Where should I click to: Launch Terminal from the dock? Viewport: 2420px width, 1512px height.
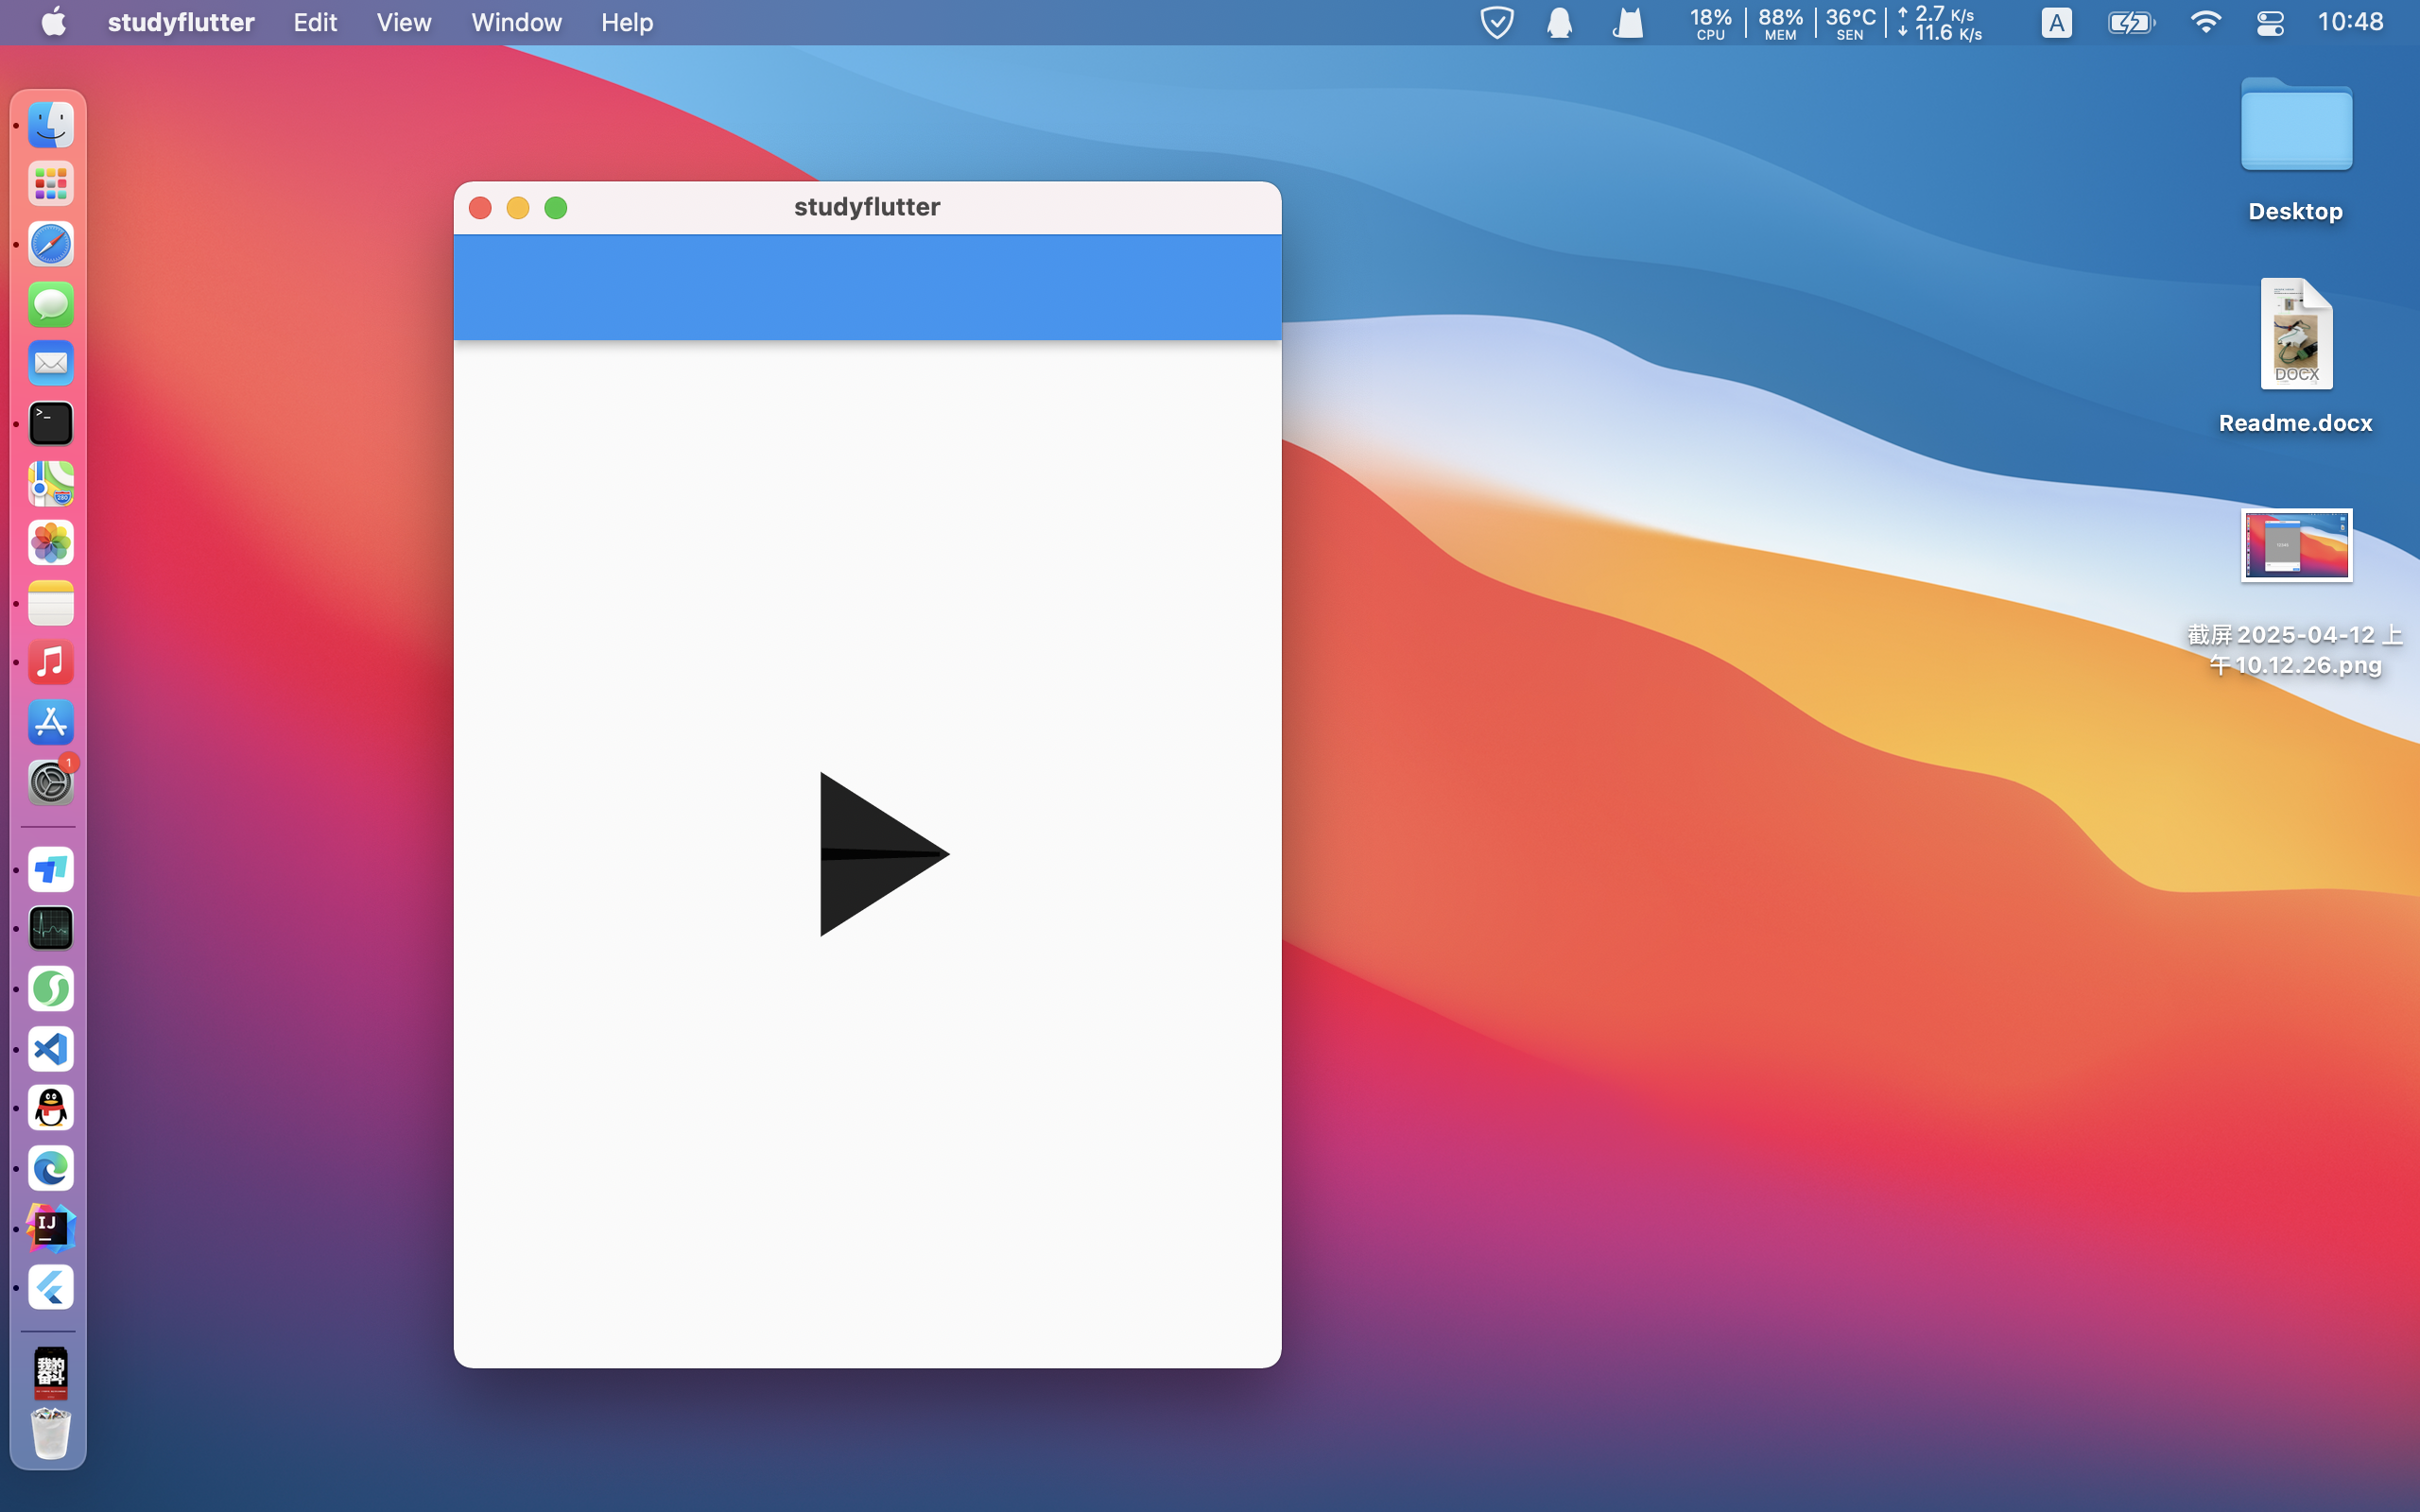point(51,423)
